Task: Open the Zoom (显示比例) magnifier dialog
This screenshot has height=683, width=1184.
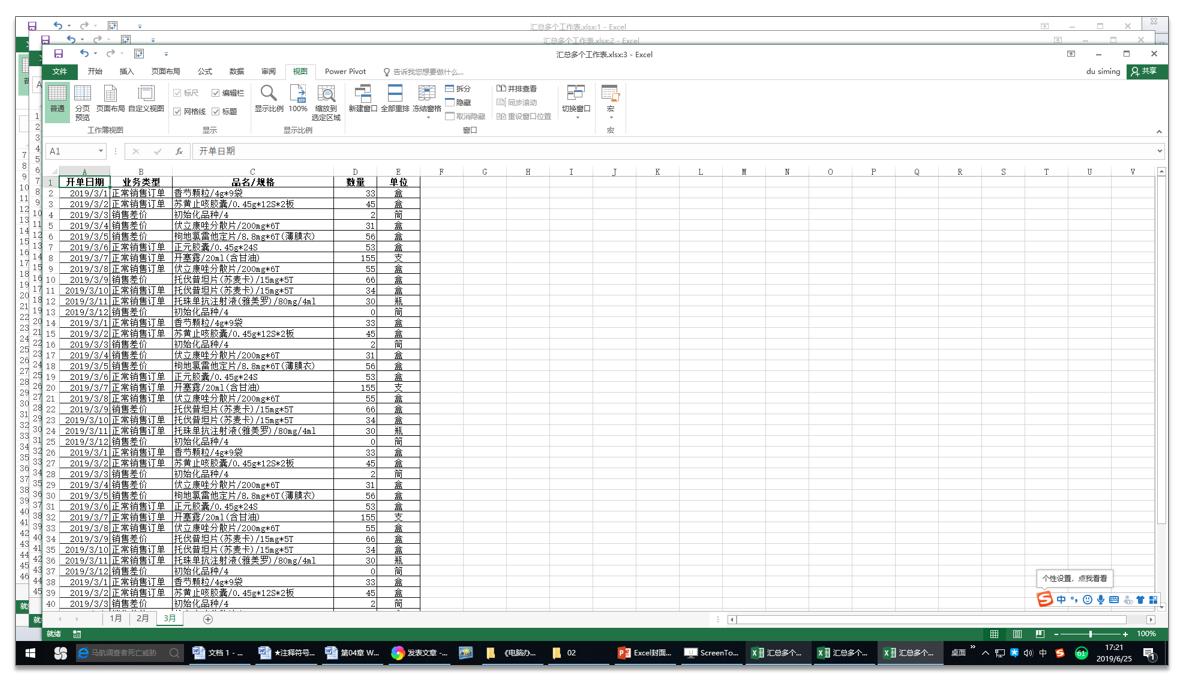Action: pos(268,98)
